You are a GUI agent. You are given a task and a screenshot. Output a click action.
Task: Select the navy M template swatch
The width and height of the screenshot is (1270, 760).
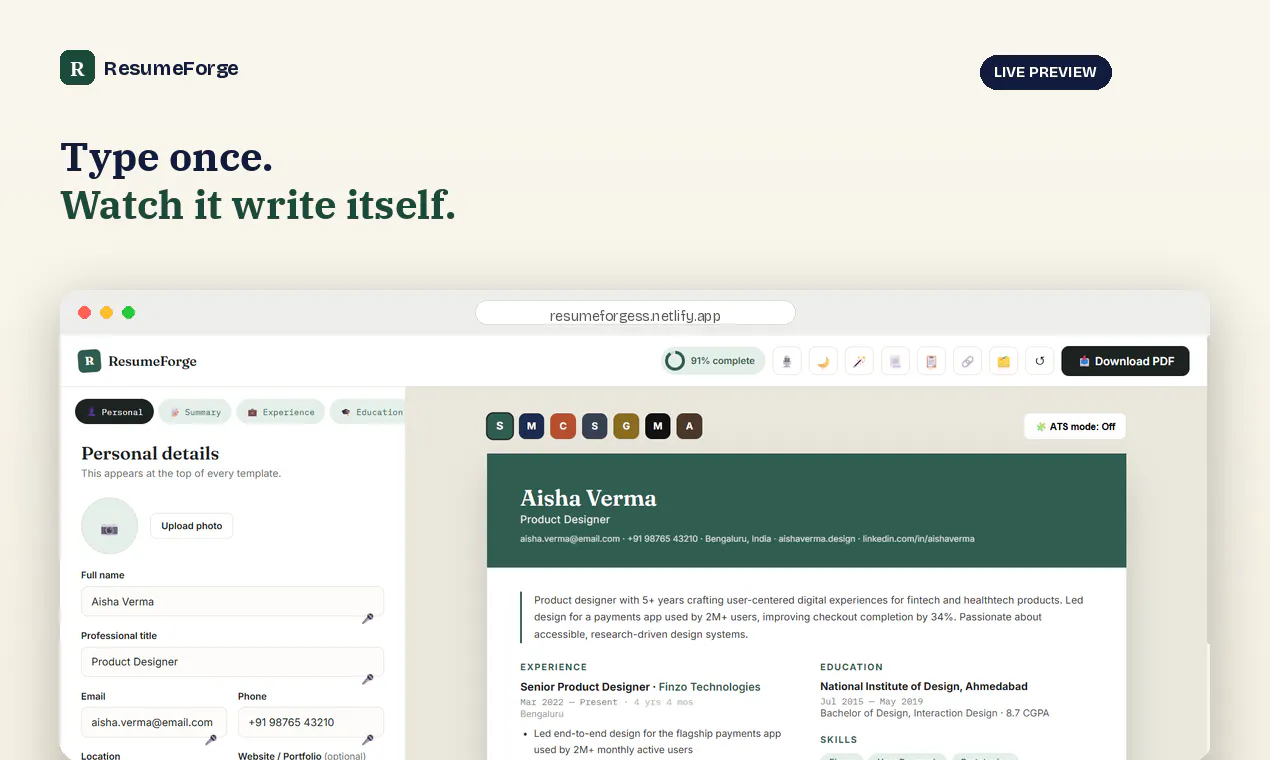pos(531,426)
